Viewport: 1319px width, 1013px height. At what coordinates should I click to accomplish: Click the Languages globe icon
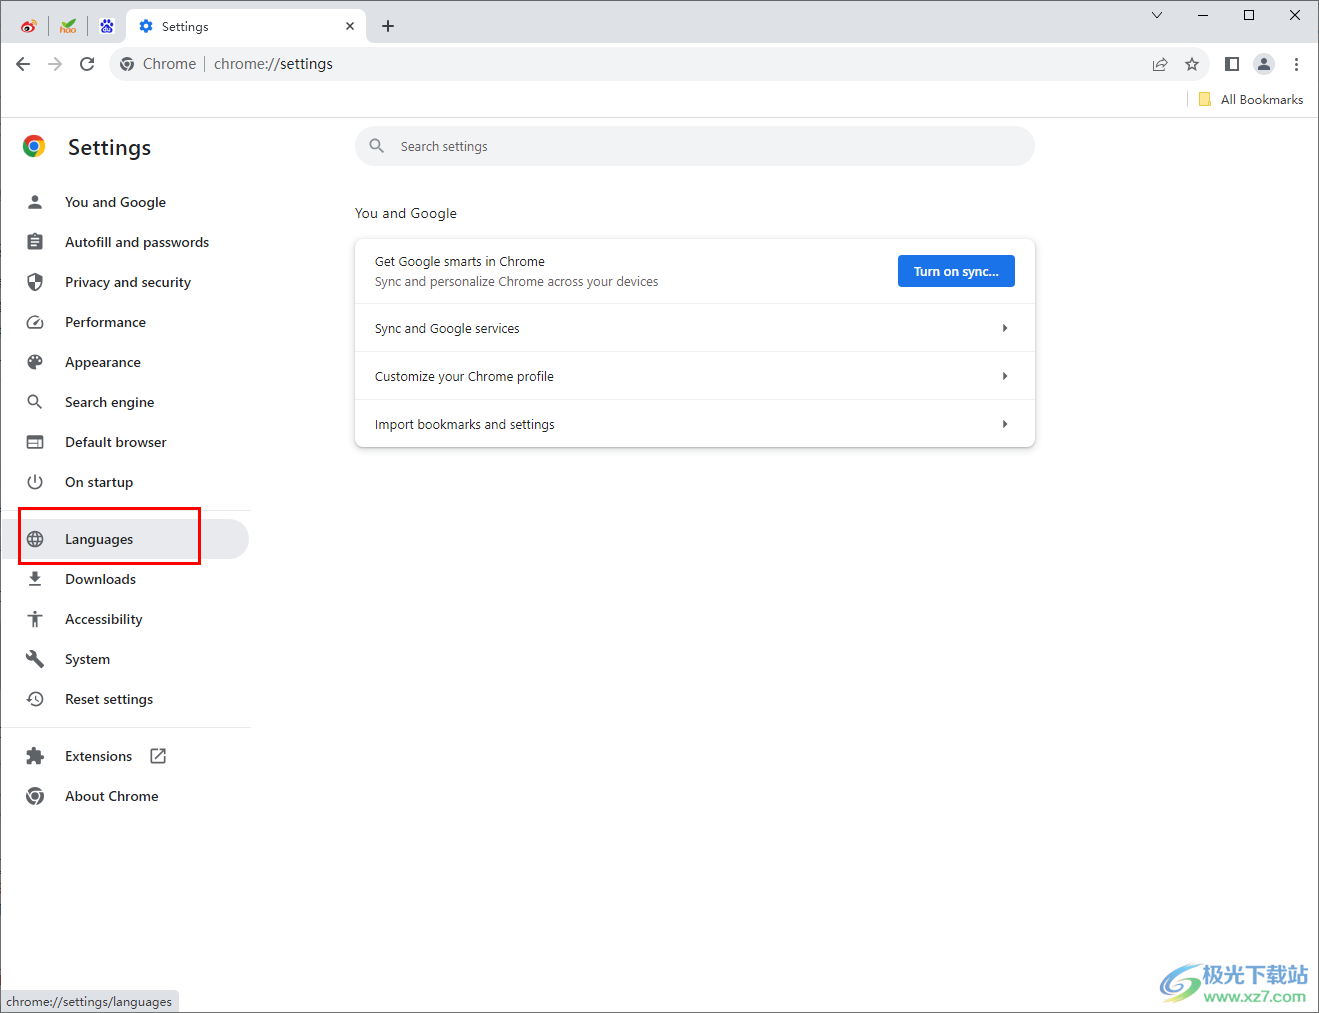35,539
